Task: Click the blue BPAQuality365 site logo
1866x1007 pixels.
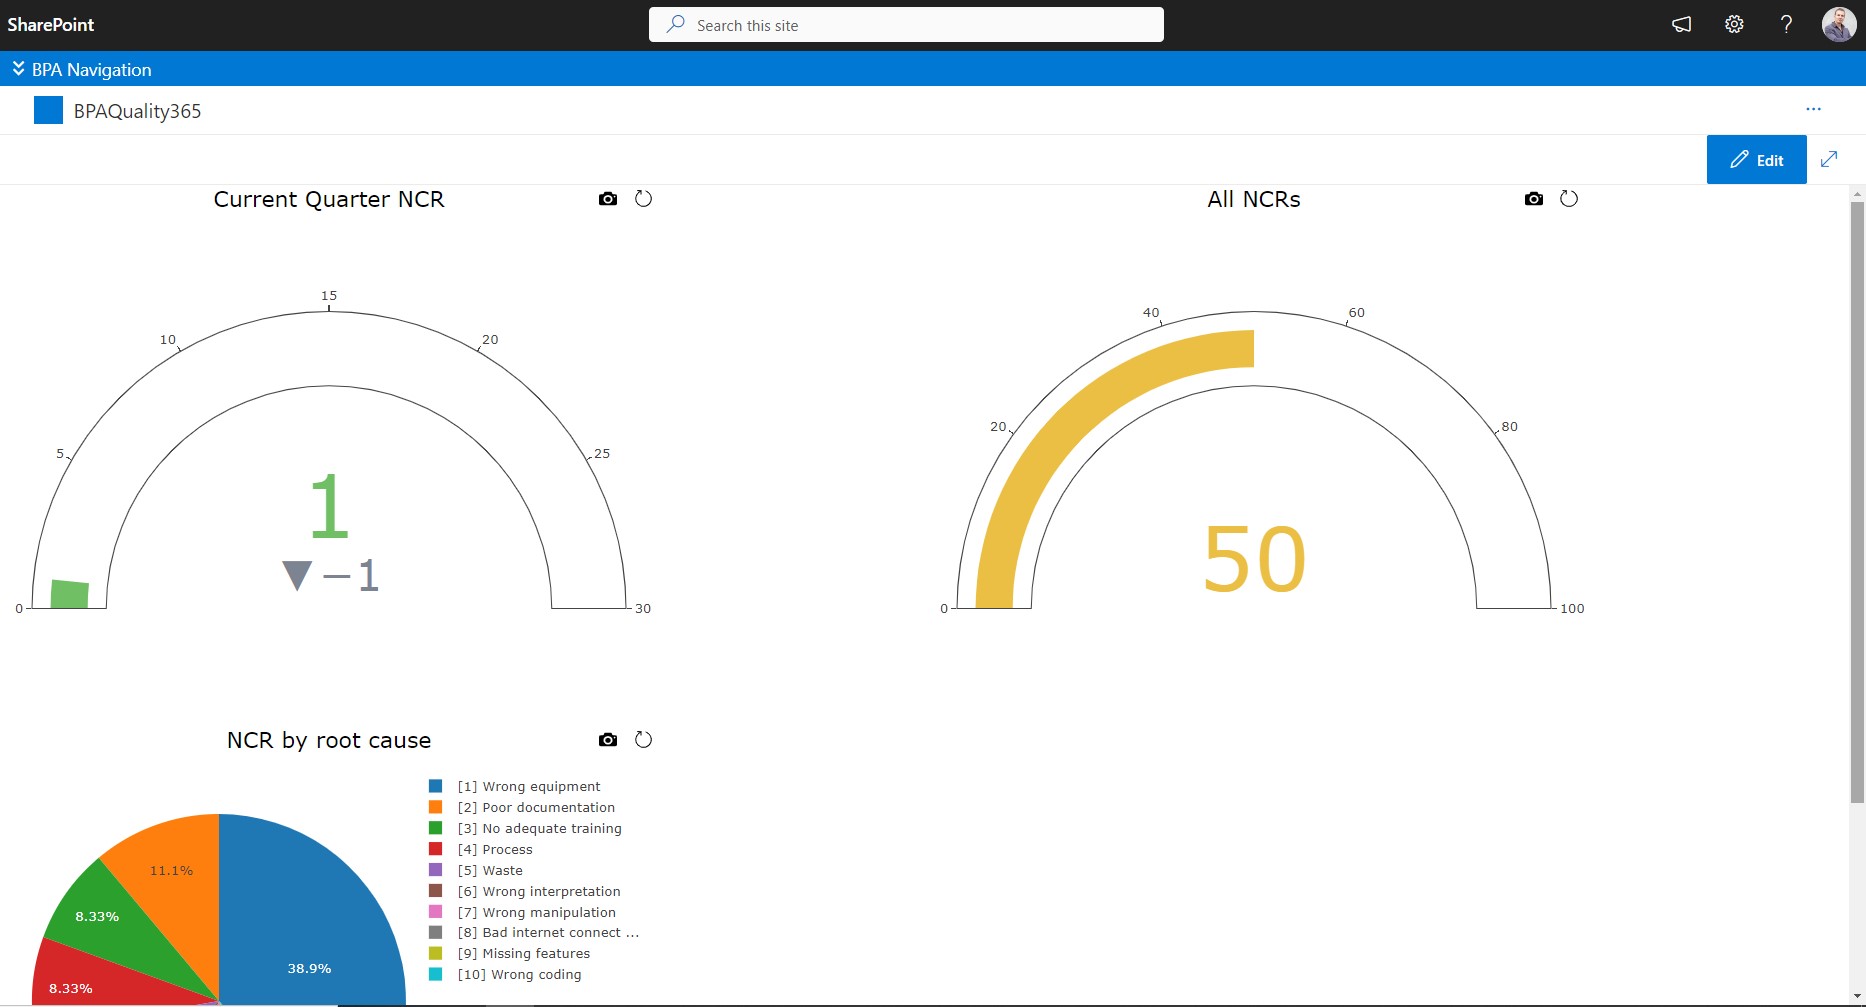Action: pos(48,110)
